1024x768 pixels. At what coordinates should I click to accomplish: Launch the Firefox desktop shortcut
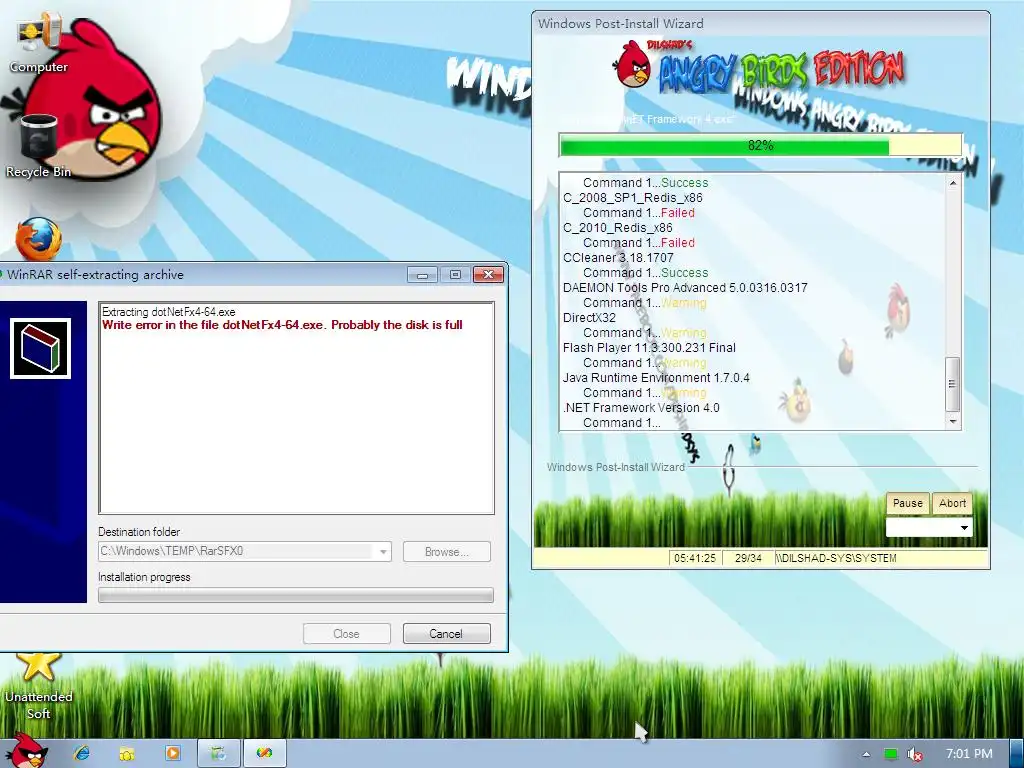coord(38,240)
